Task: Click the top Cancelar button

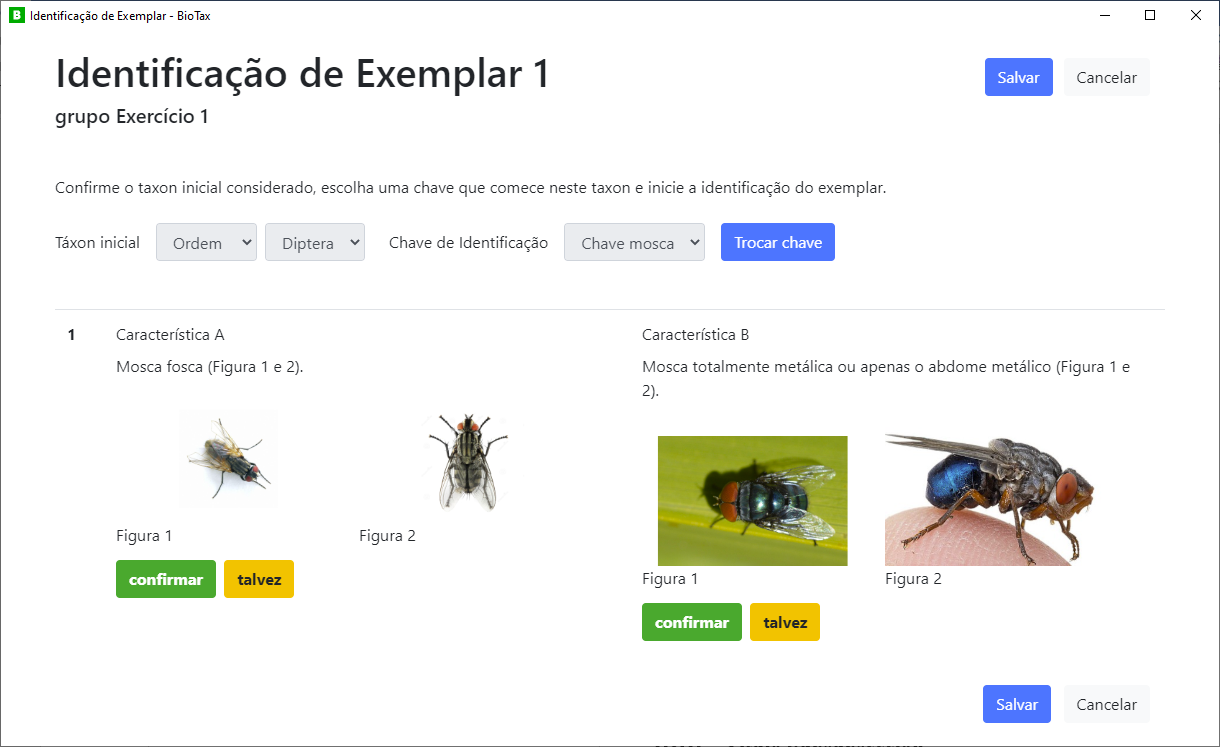Action: click(1106, 77)
